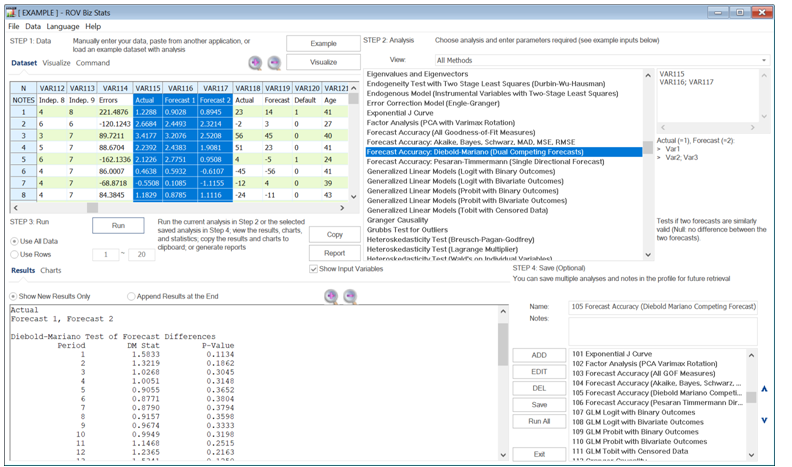Viewport: 792px width, 467px height.
Task: Click the dataset horizontal scrollbar thumb
Action: 92,207
